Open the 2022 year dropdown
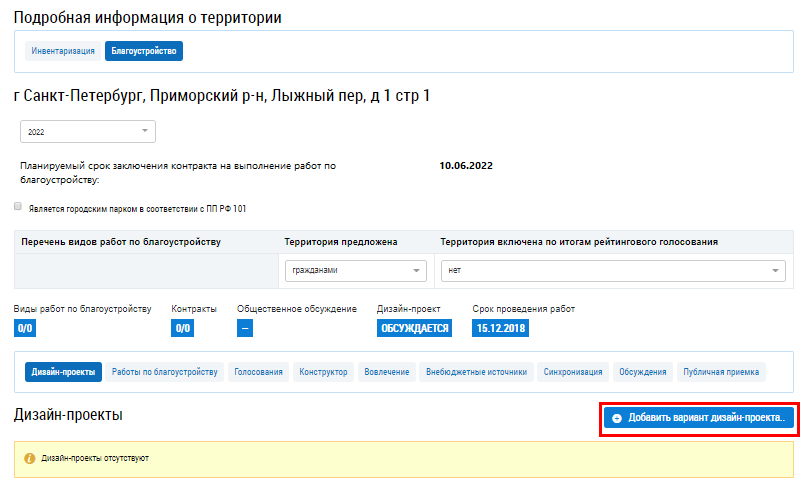This screenshot has height=495, width=808. (x=88, y=131)
